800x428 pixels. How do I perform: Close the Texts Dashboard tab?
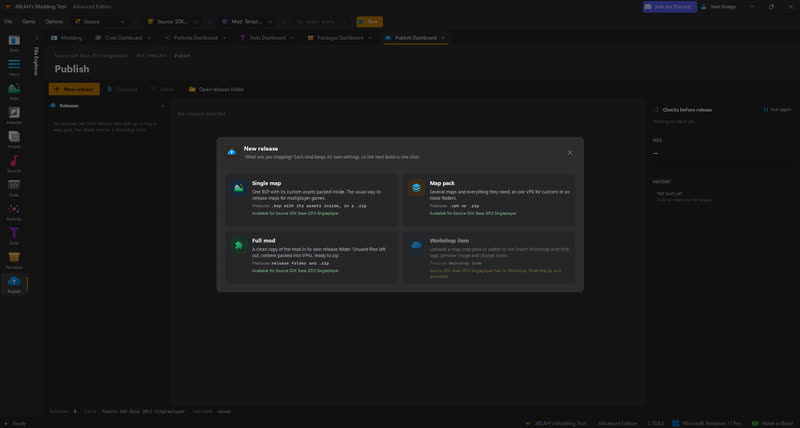[292, 38]
